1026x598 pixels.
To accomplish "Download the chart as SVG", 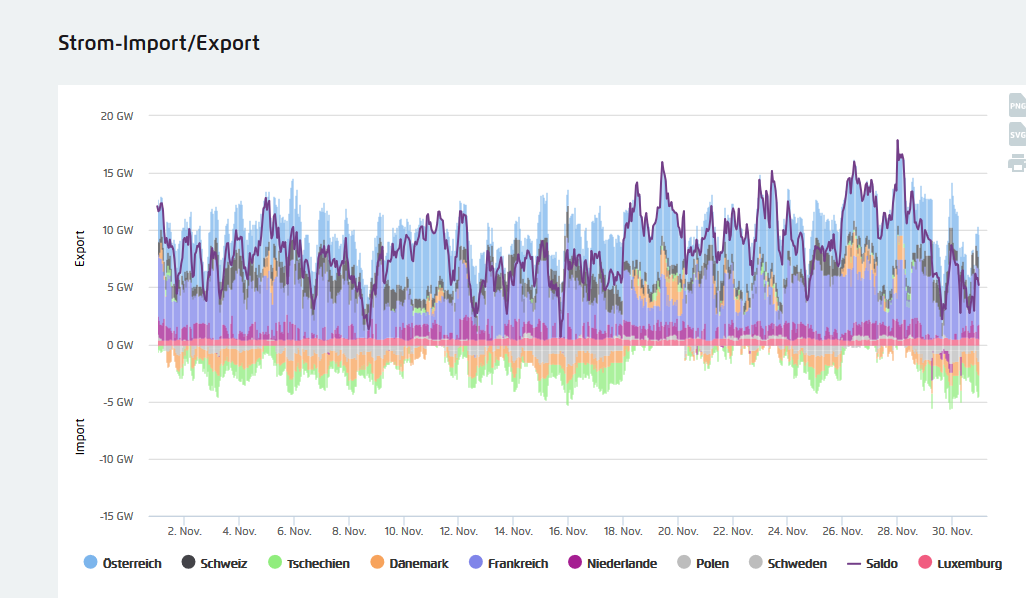I will pyautogui.click(x=1017, y=134).
